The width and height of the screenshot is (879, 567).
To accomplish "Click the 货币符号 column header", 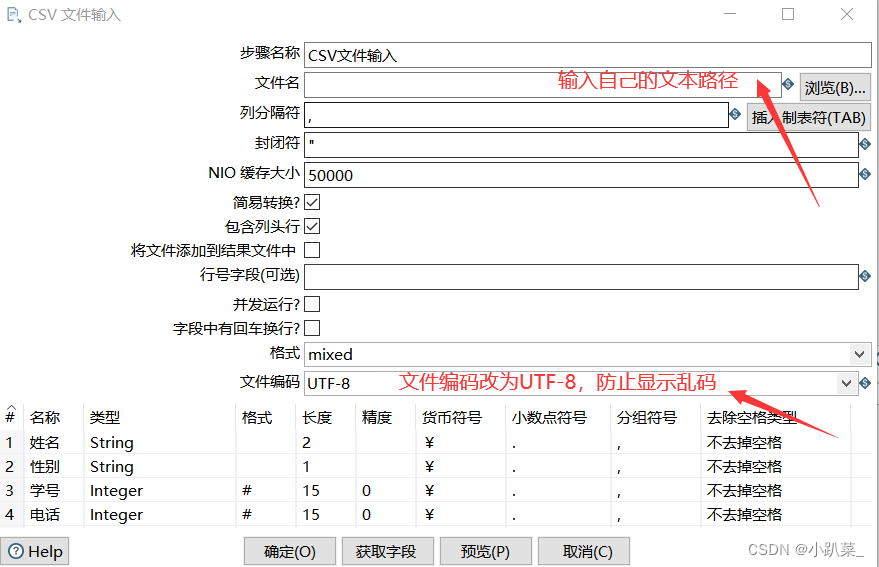I will 460,417.
